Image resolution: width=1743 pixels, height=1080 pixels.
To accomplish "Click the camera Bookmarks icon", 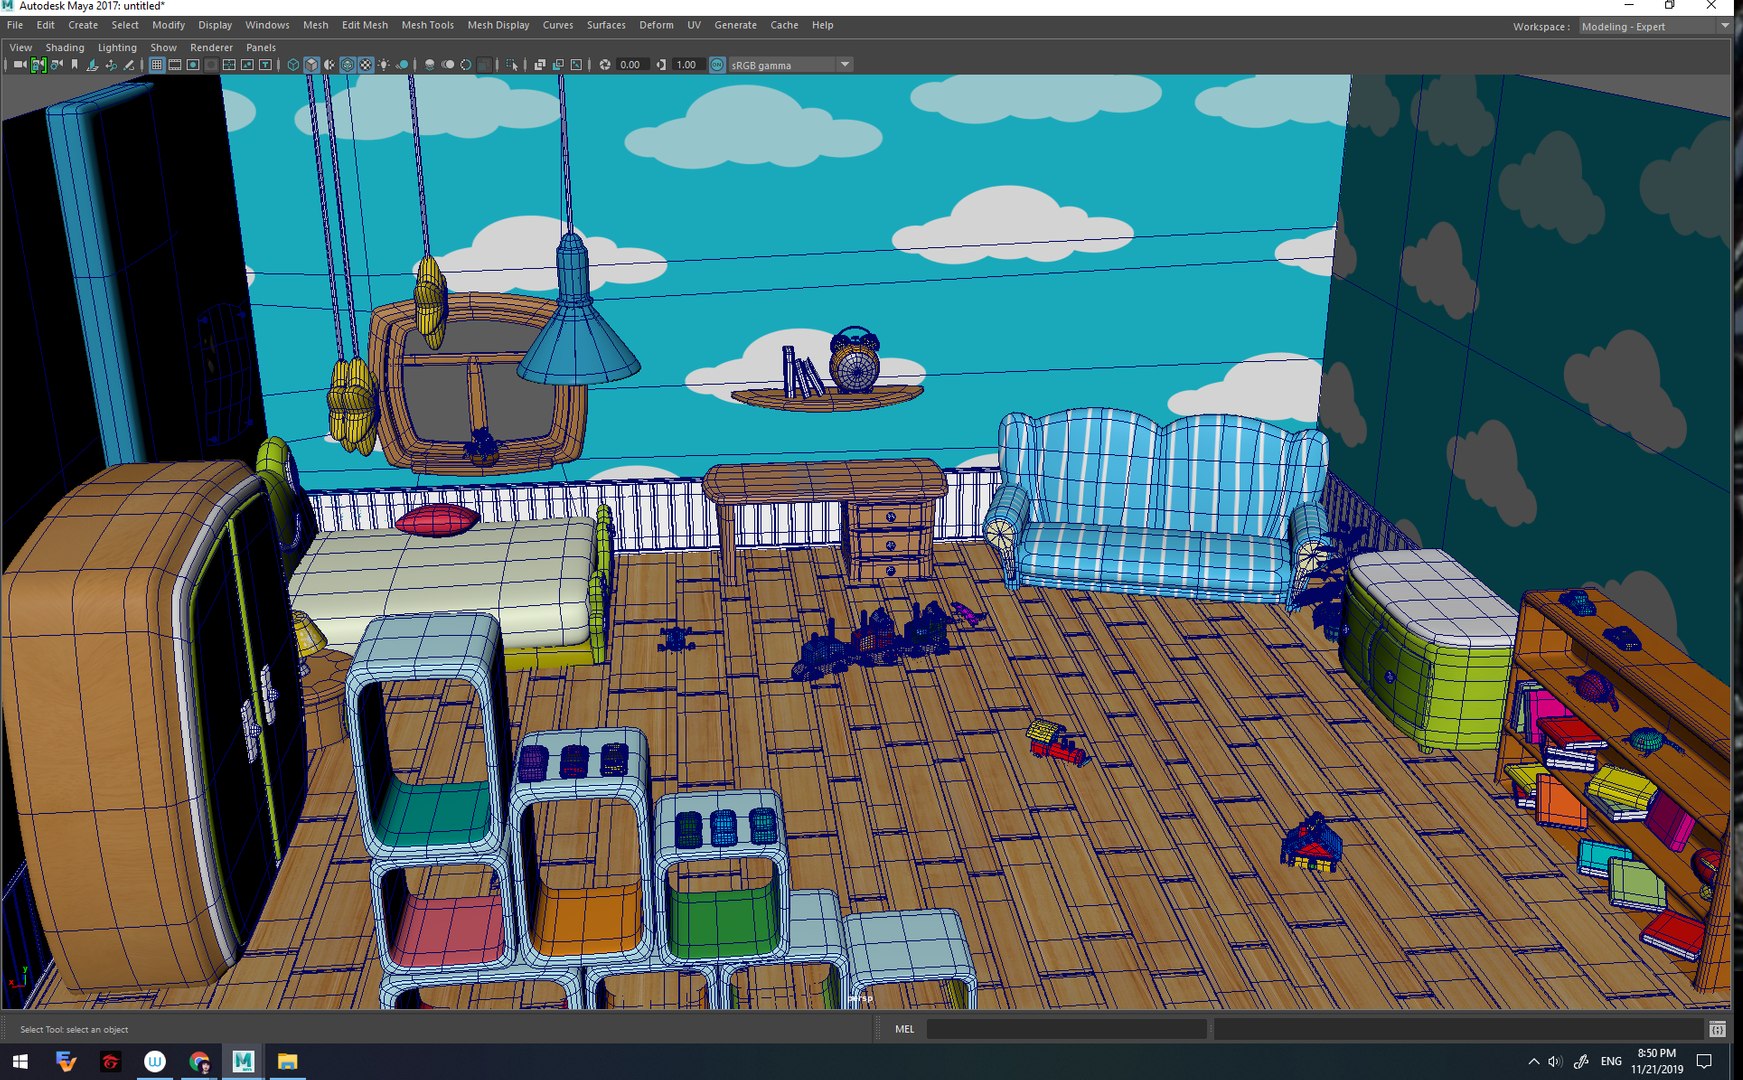I will pyautogui.click(x=74, y=65).
